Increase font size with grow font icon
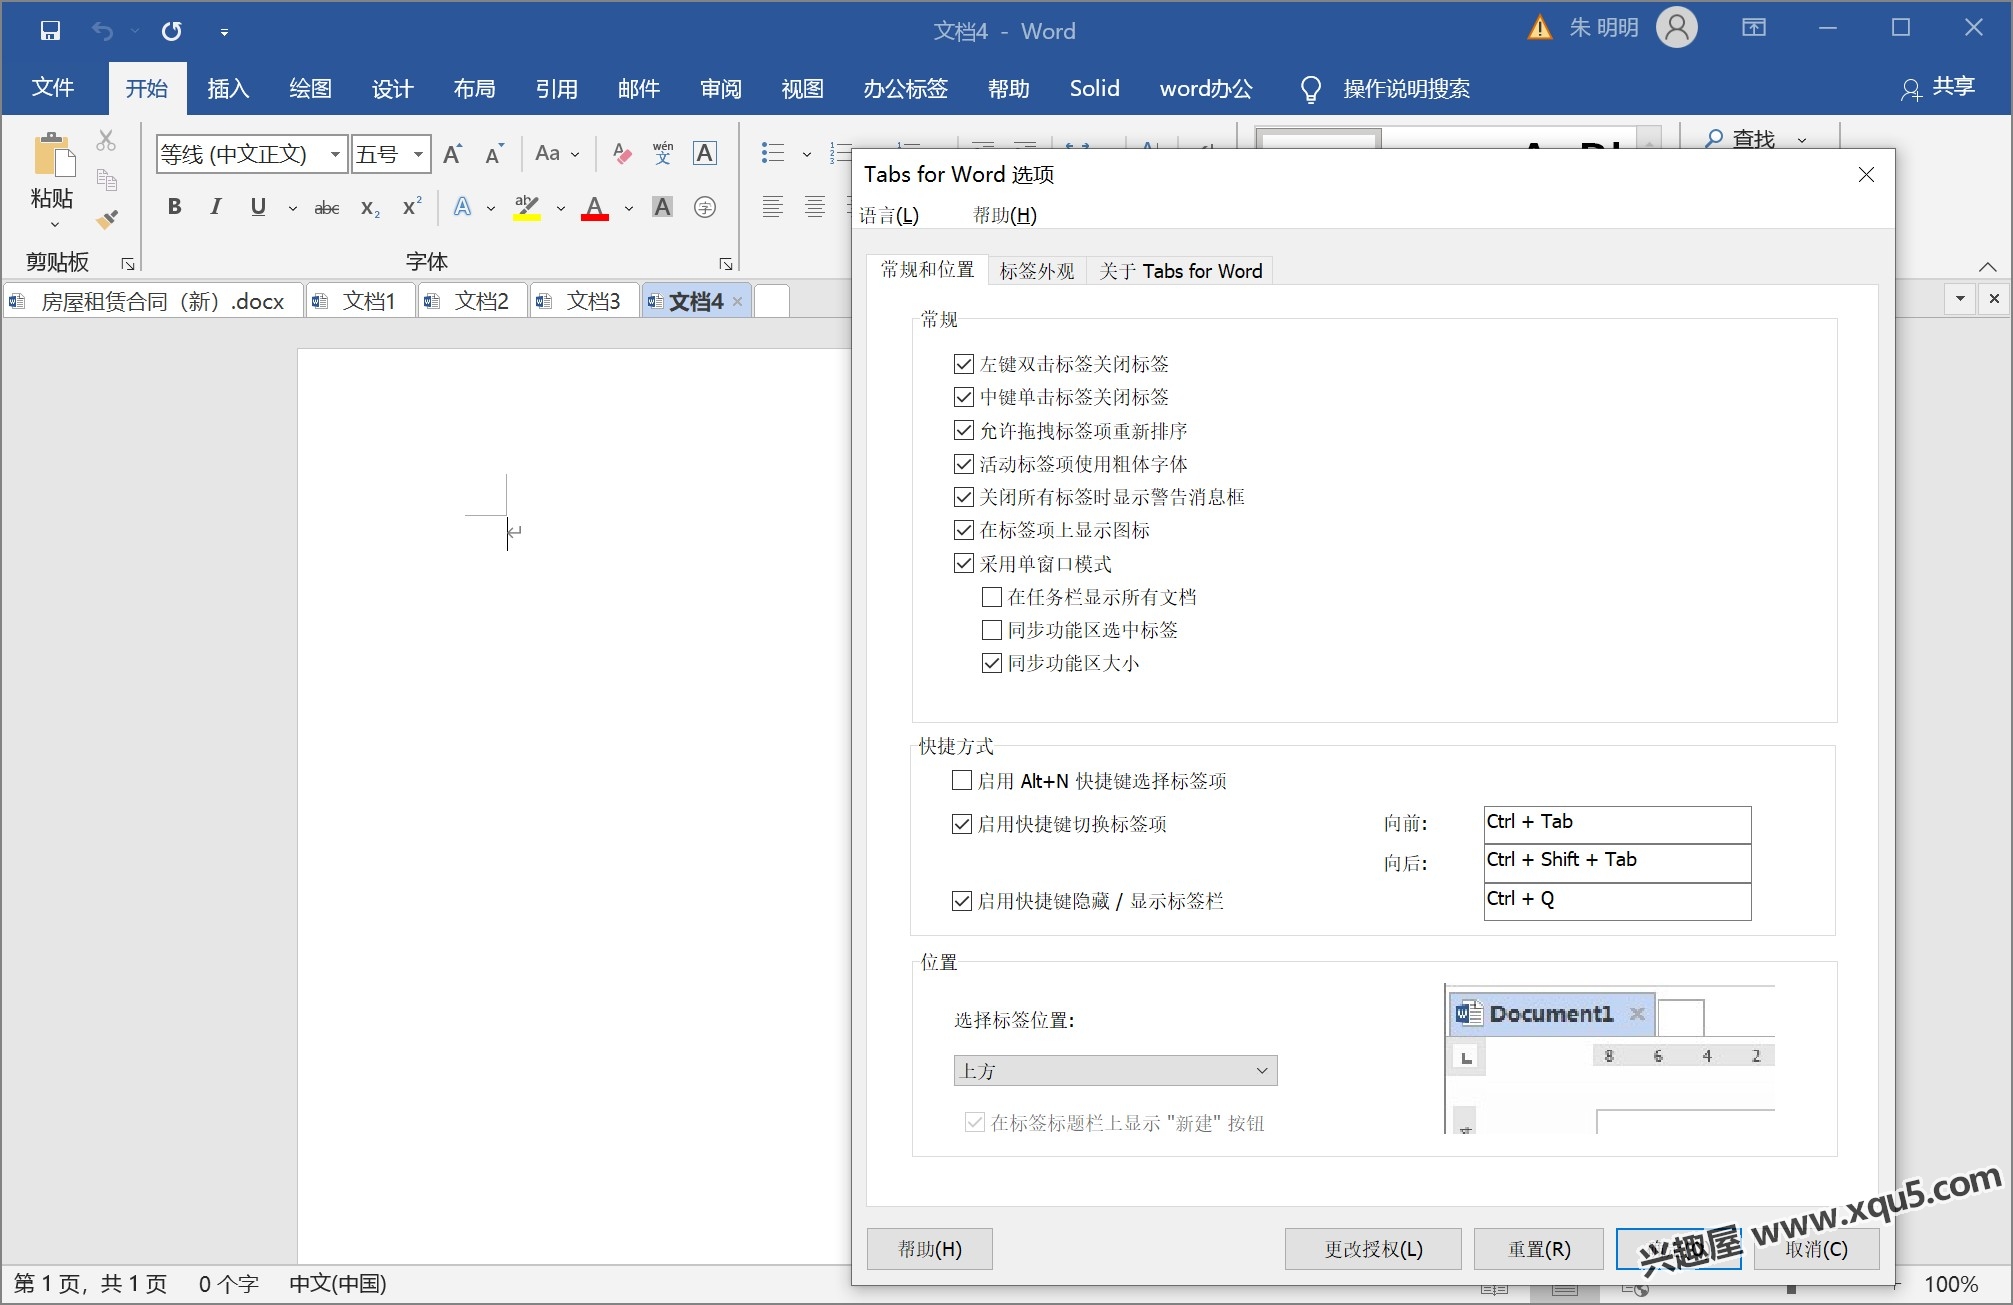Screen dimensions: 2013x1305 coord(453,154)
